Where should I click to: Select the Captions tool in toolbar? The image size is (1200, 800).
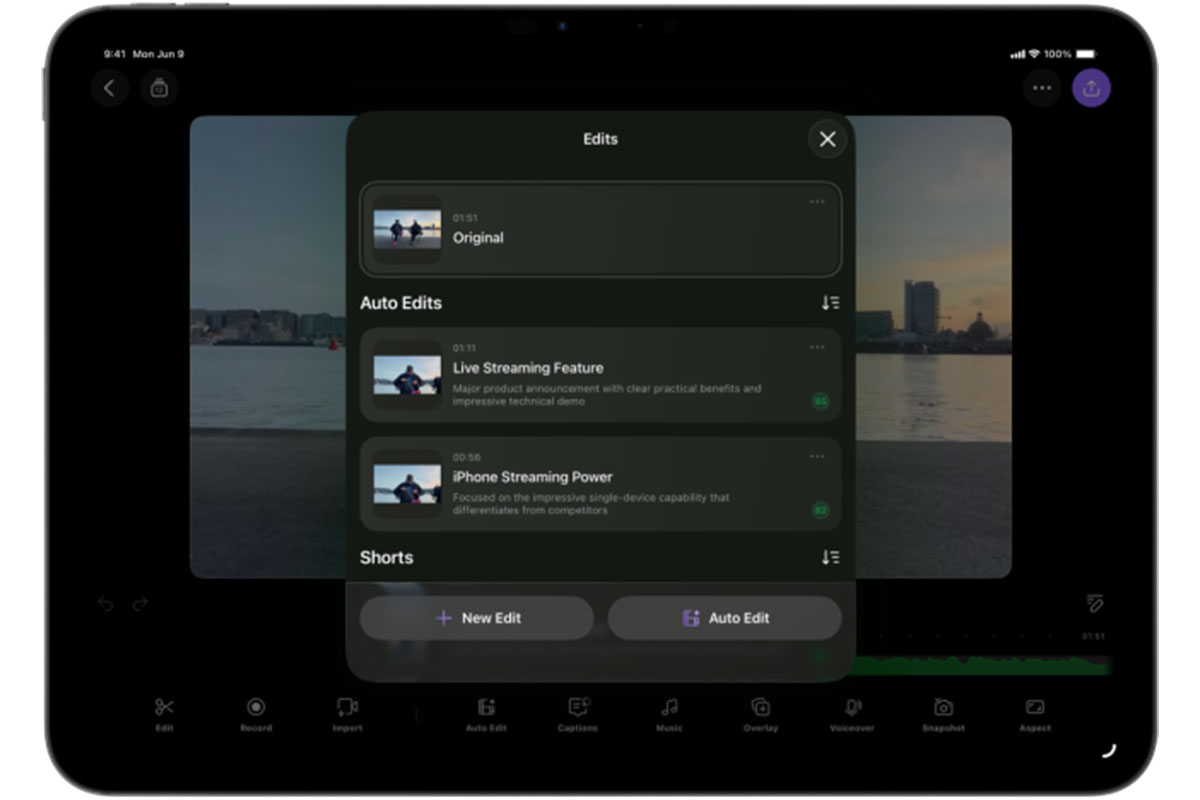pyautogui.click(x=578, y=714)
